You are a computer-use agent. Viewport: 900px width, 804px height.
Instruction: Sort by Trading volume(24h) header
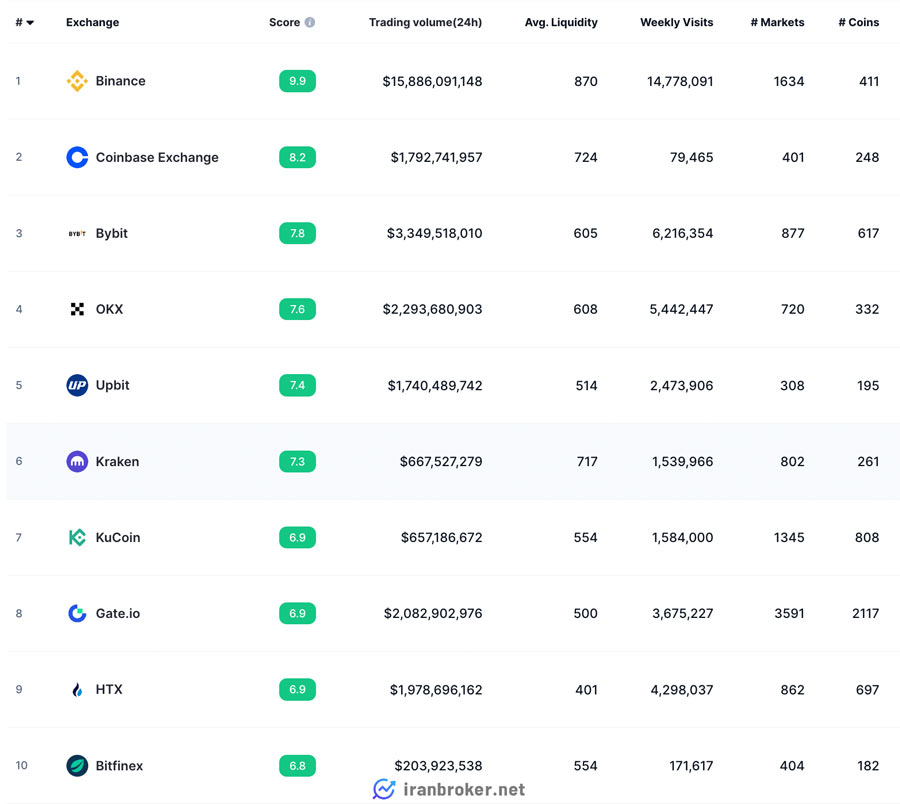pyautogui.click(x=425, y=22)
